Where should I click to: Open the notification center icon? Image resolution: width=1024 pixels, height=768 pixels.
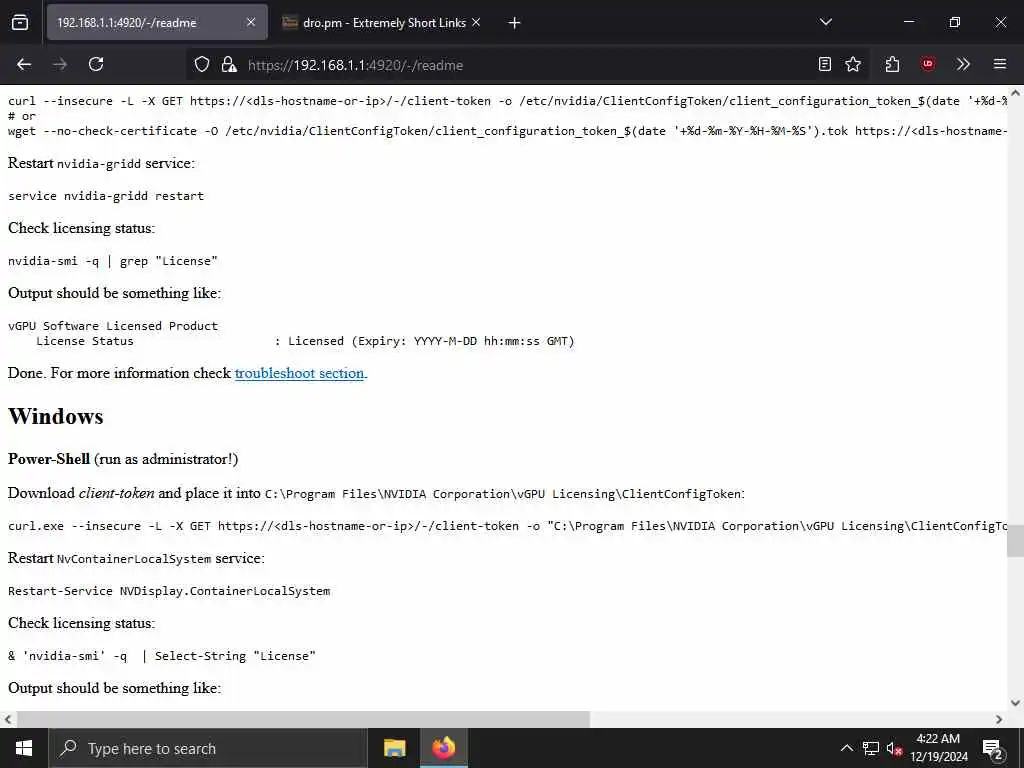coord(992,748)
